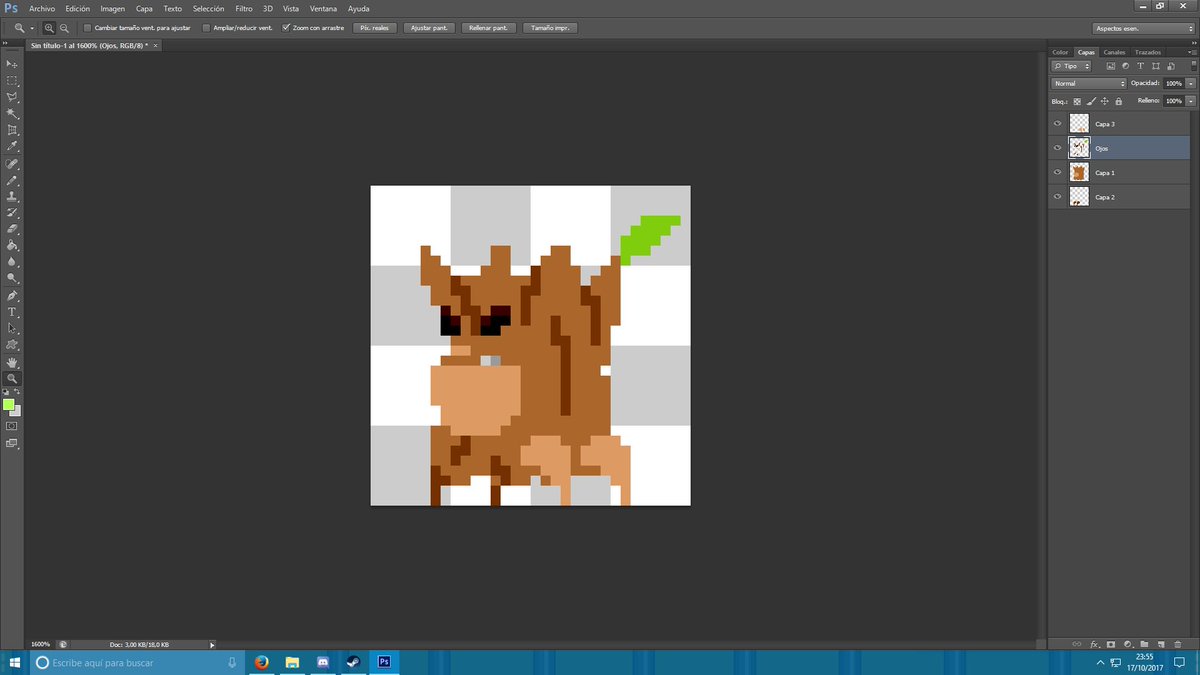Enable Ampliar/reducir vent. checkbox
This screenshot has height=675, width=1200.
click(206, 28)
